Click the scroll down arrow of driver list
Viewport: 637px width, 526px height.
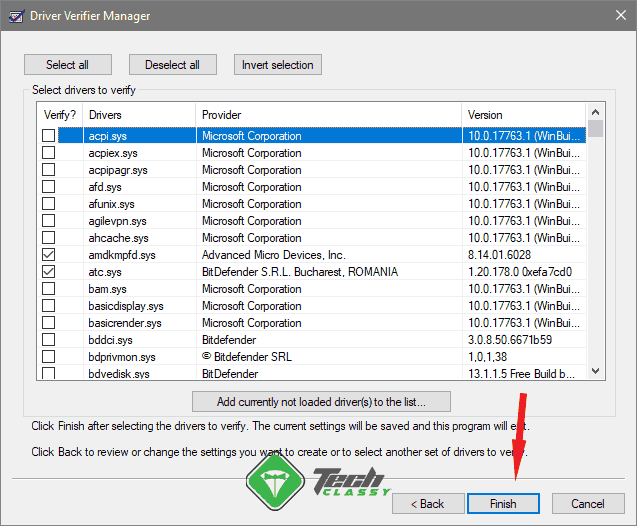click(x=596, y=371)
